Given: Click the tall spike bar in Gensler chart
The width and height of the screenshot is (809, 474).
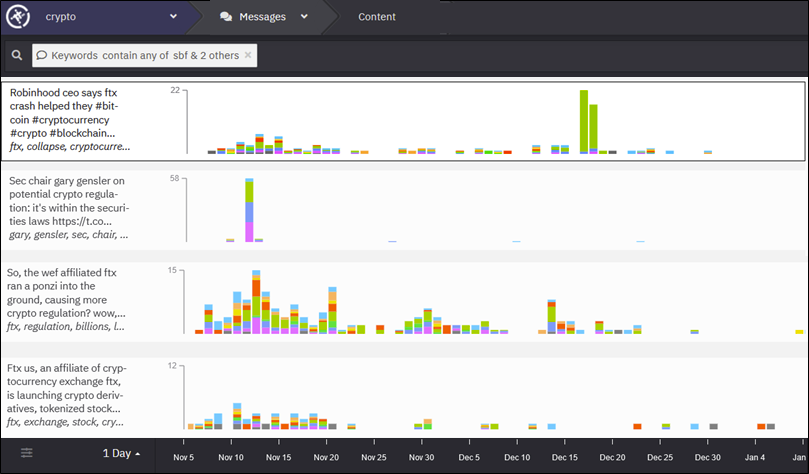Looking at the screenshot, I should pos(249,210).
